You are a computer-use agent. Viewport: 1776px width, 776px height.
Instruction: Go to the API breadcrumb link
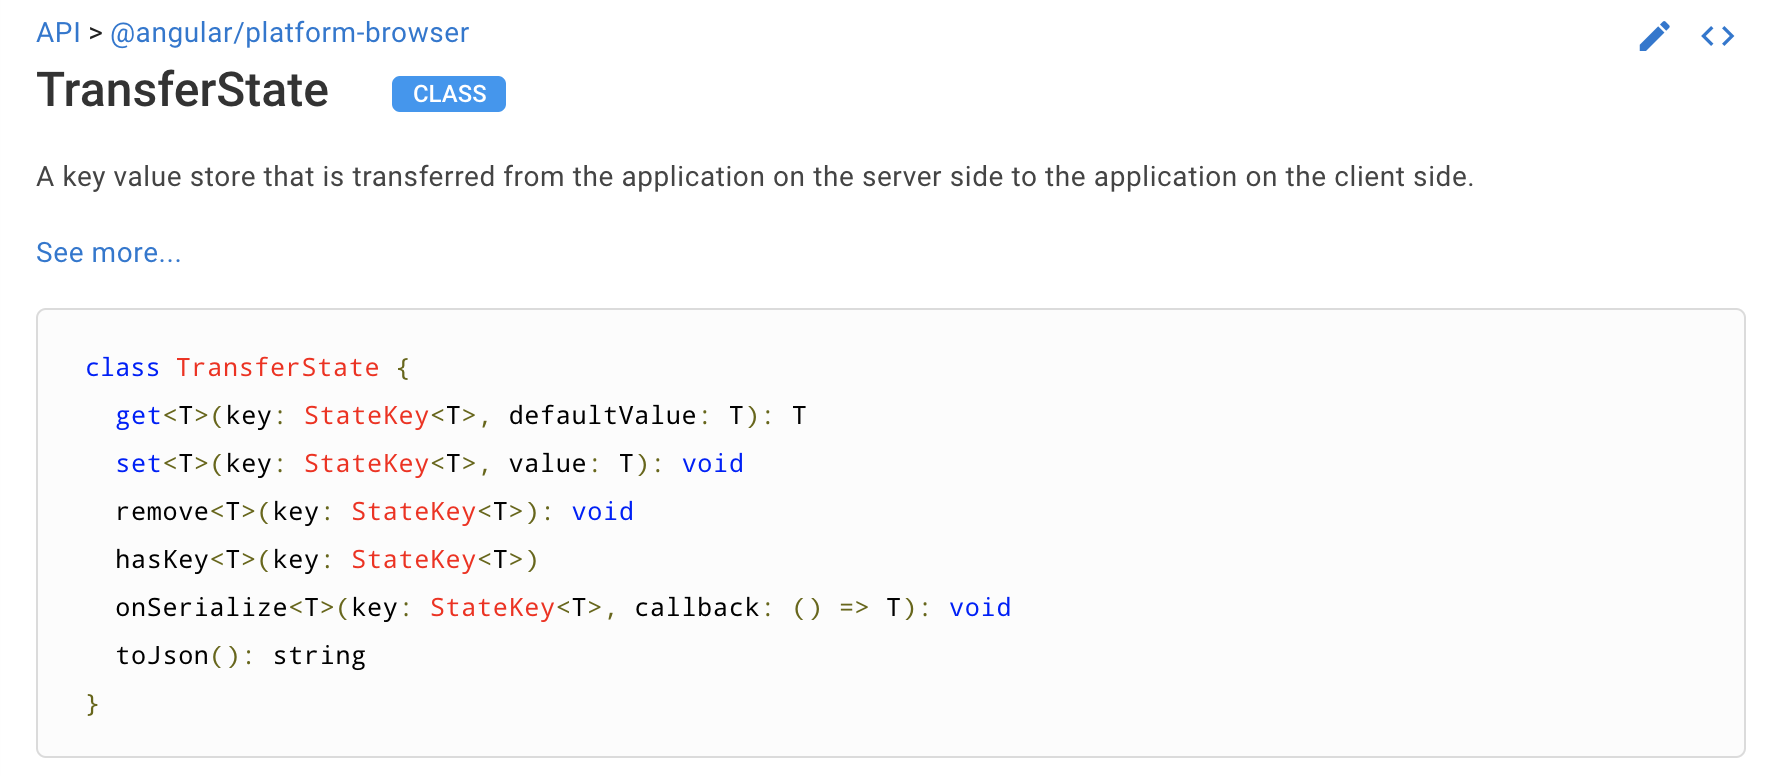(x=58, y=33)
